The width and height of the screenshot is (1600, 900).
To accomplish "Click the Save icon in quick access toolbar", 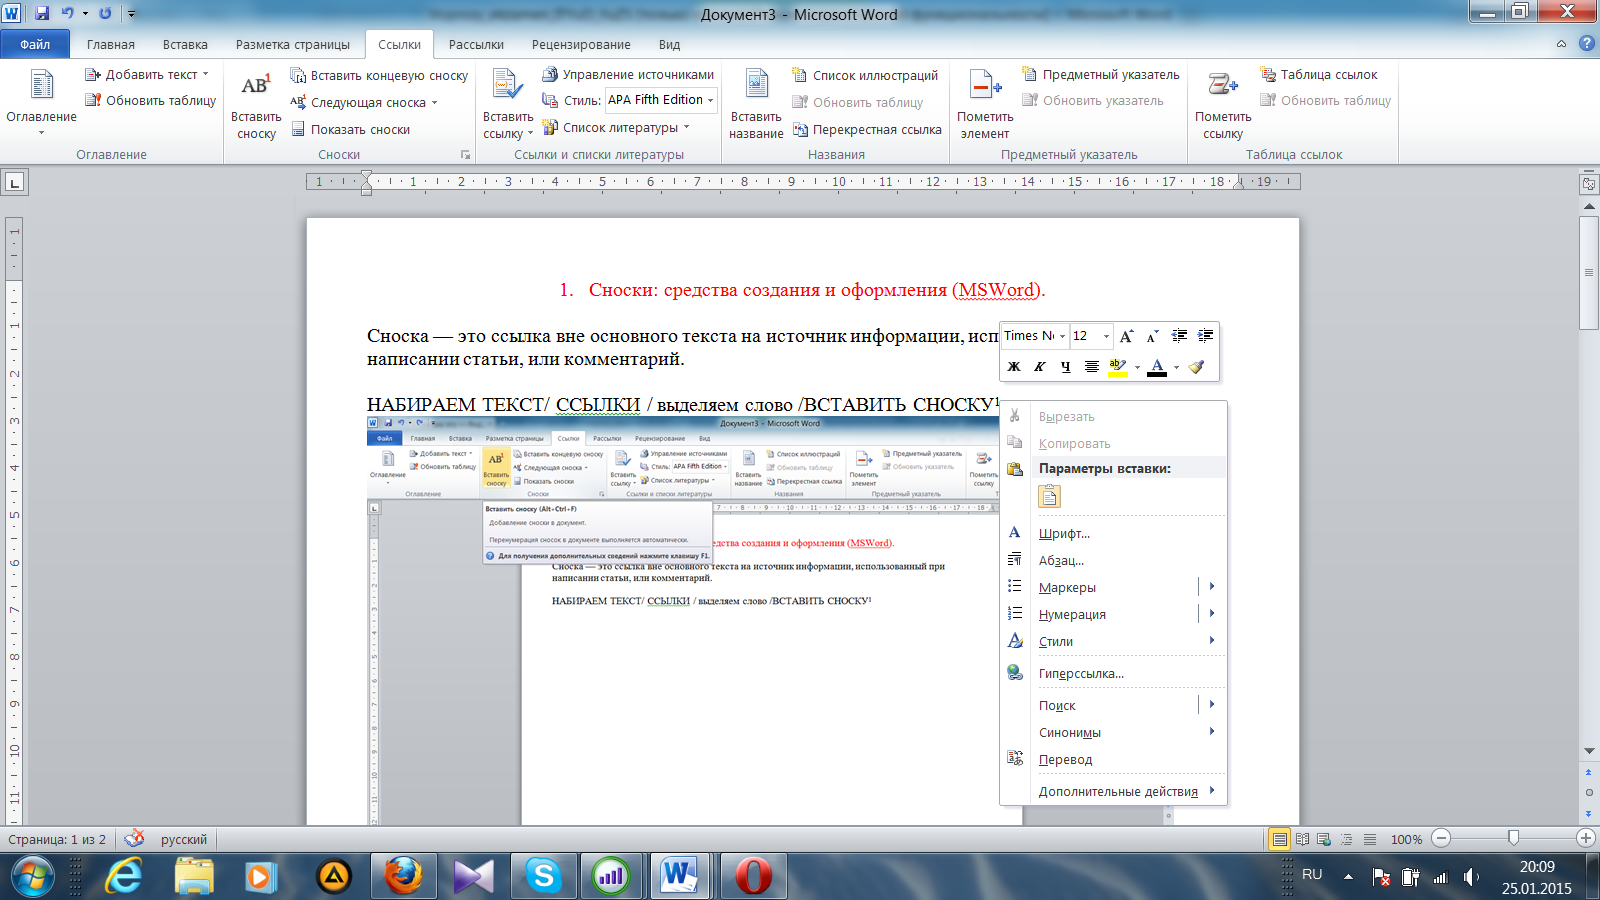I will pos(42,13).
